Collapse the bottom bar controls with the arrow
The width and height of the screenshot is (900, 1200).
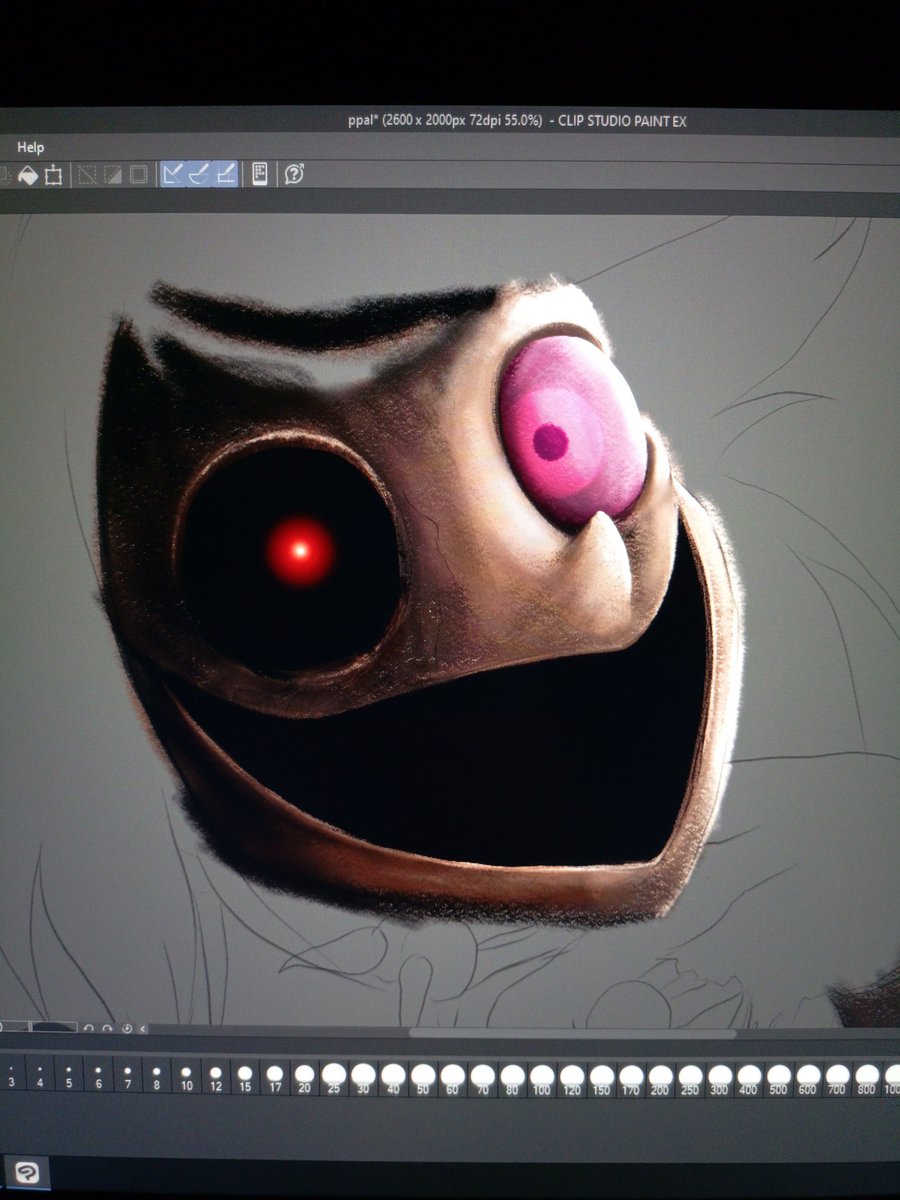click(143, 1028)
